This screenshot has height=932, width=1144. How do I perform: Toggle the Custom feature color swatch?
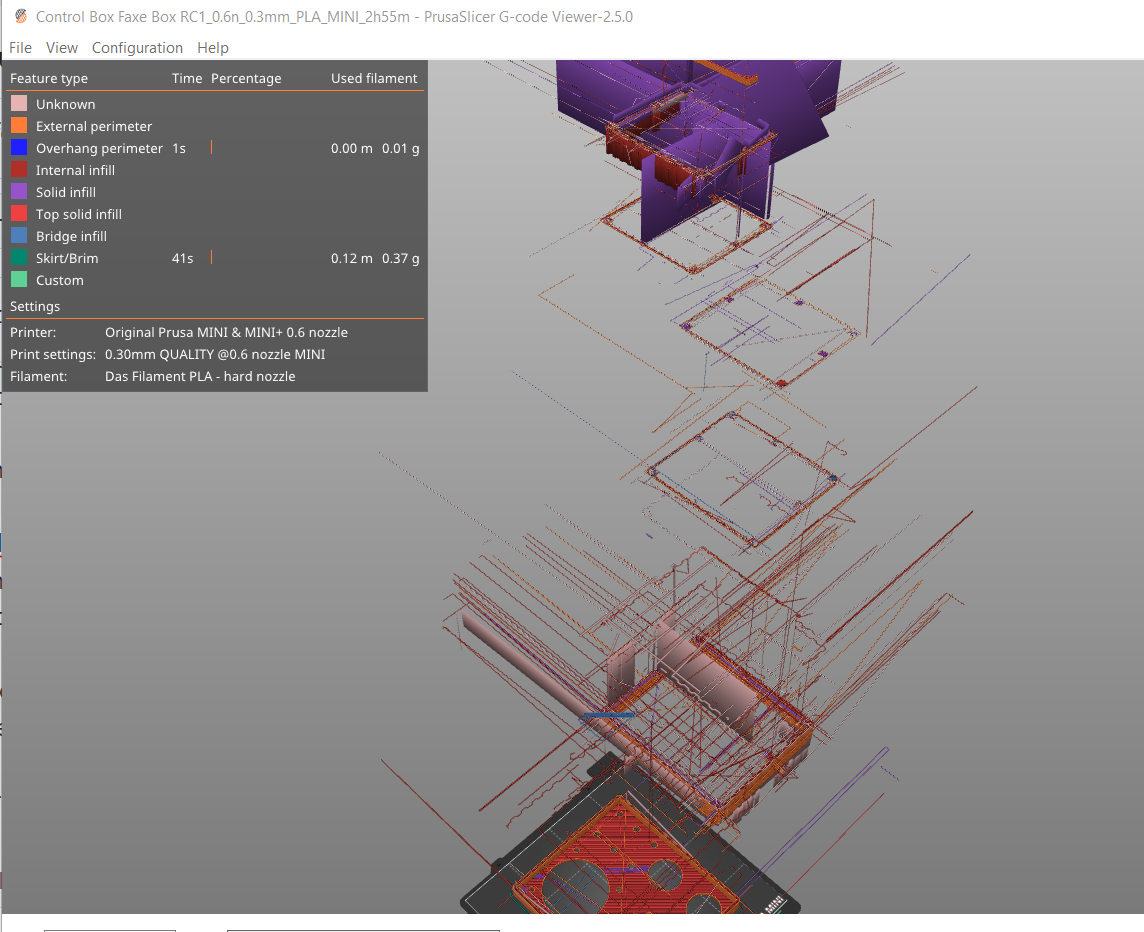tap(19, 279)
